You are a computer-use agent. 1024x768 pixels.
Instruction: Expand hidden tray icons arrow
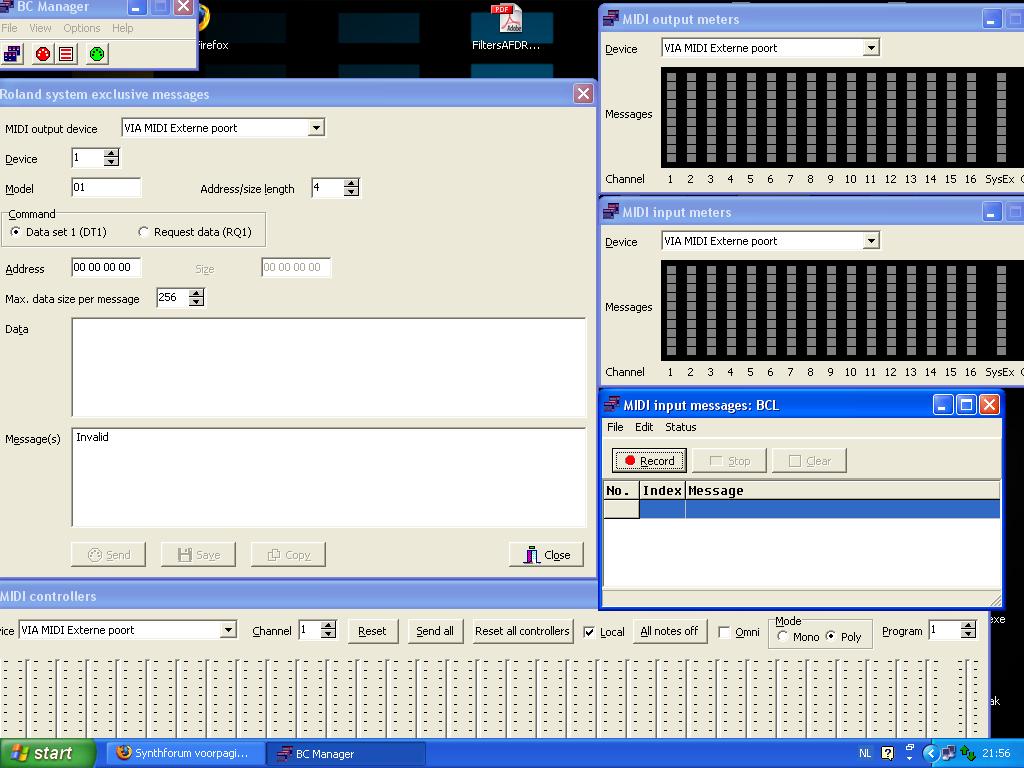point(930,753)
